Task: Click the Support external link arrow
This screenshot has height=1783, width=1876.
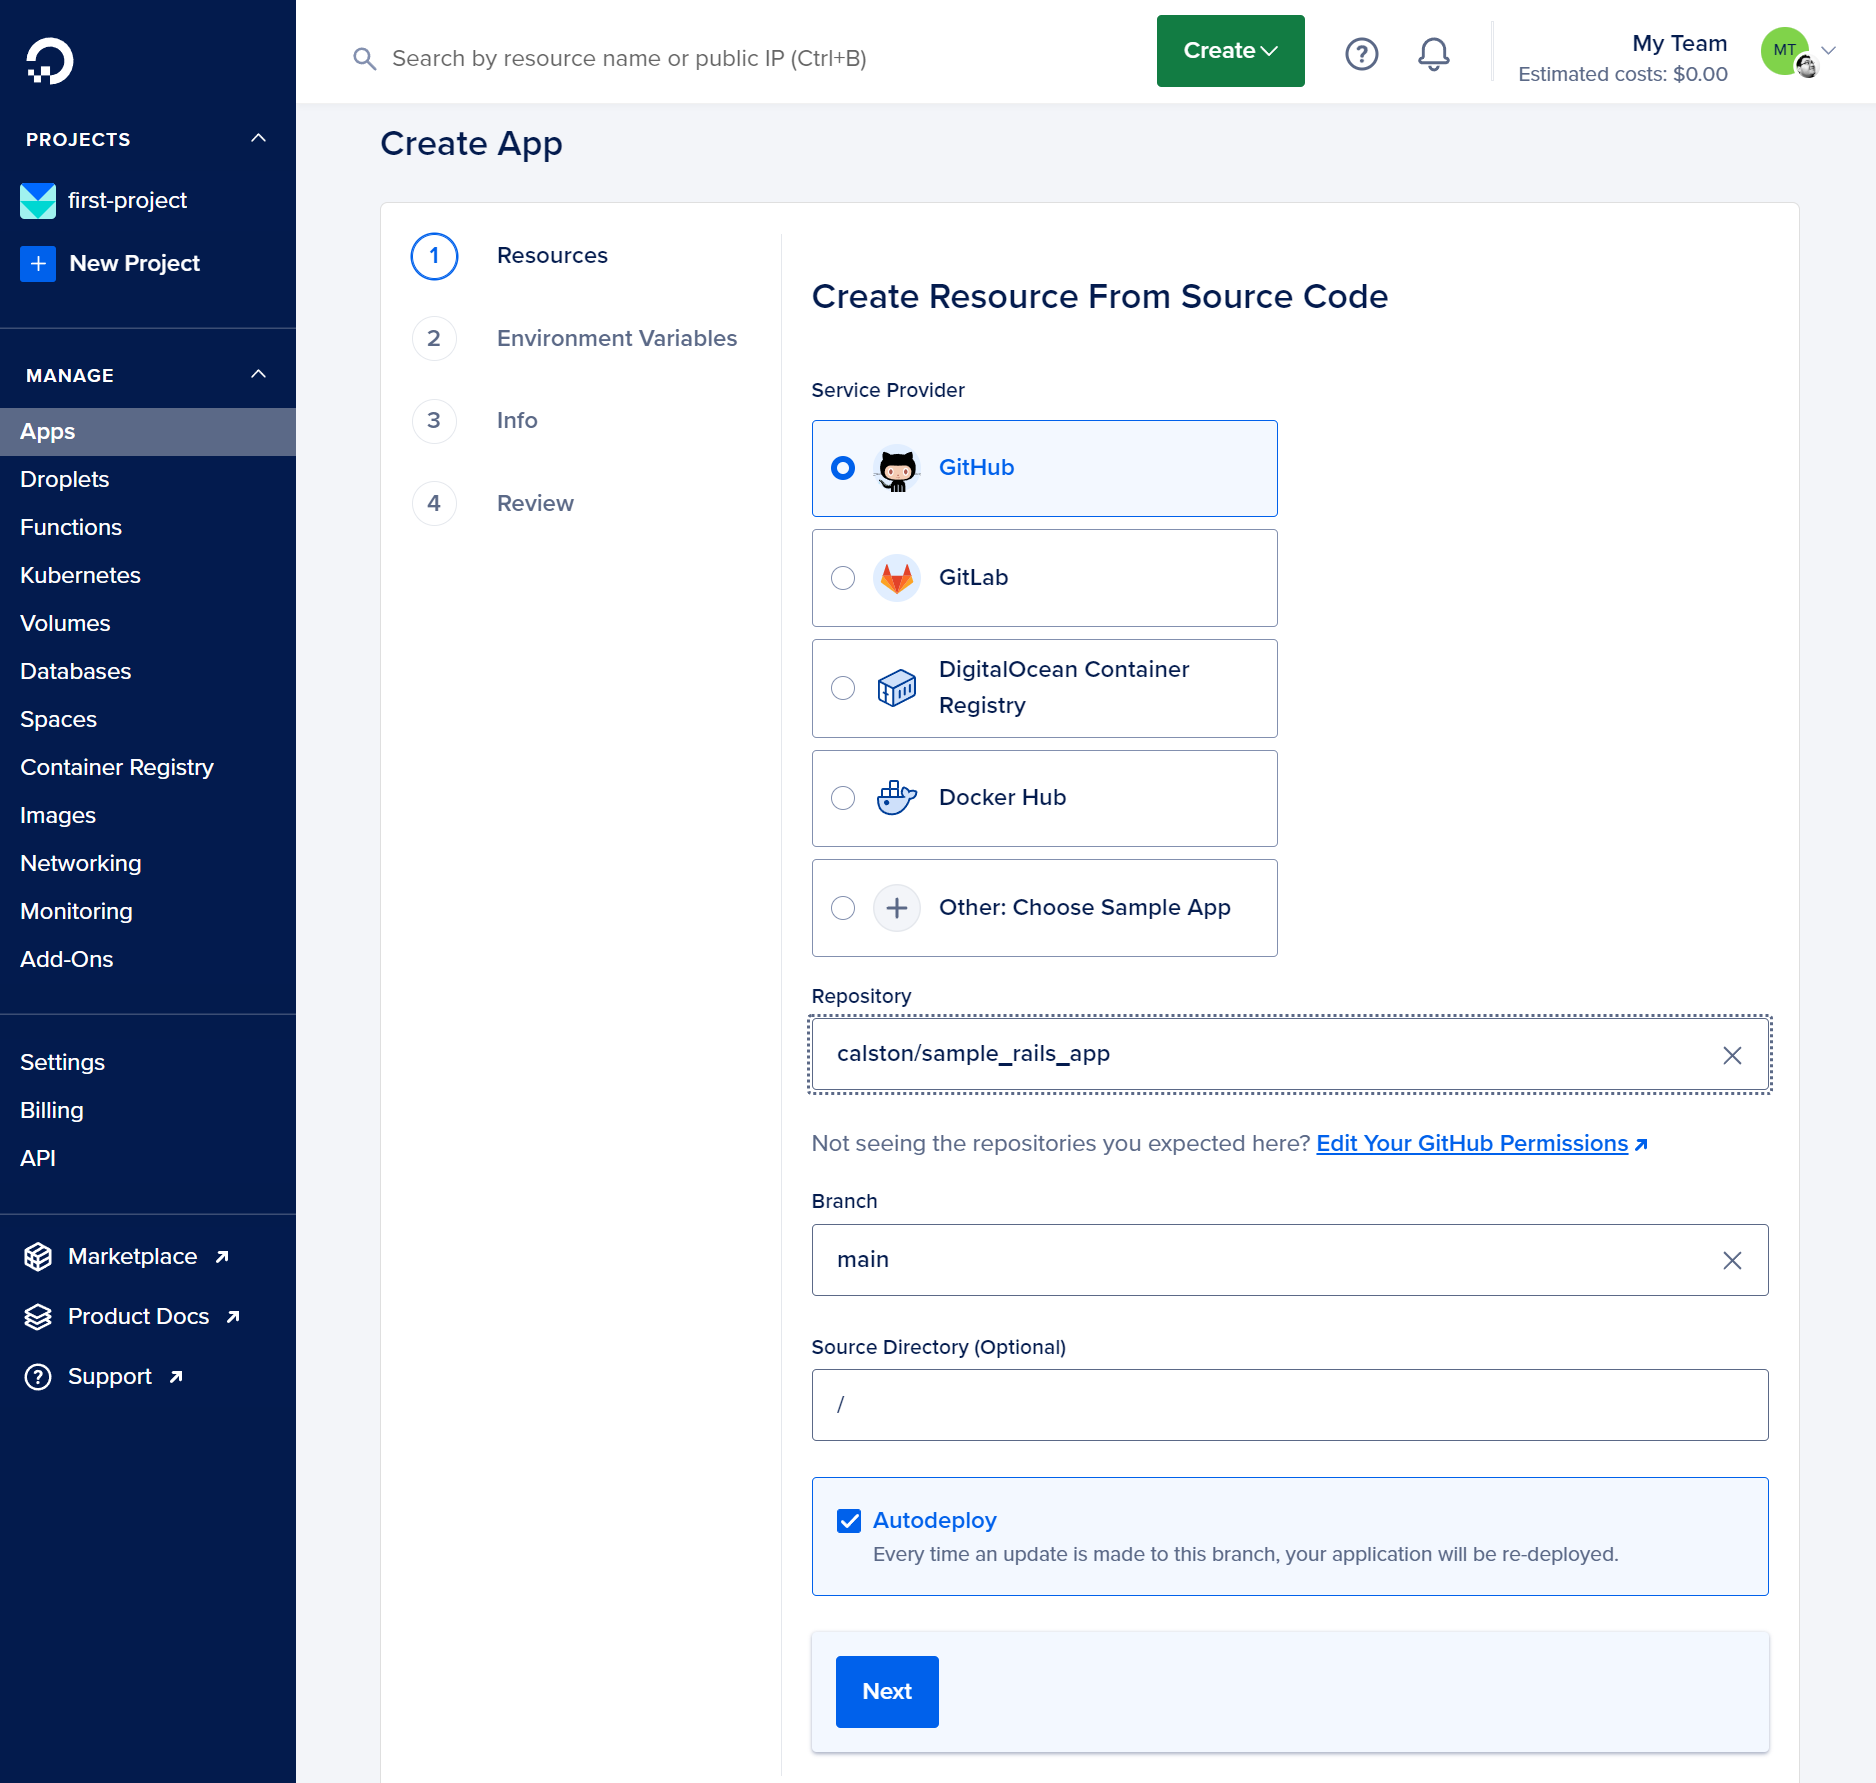Action: click(176, 1377)
